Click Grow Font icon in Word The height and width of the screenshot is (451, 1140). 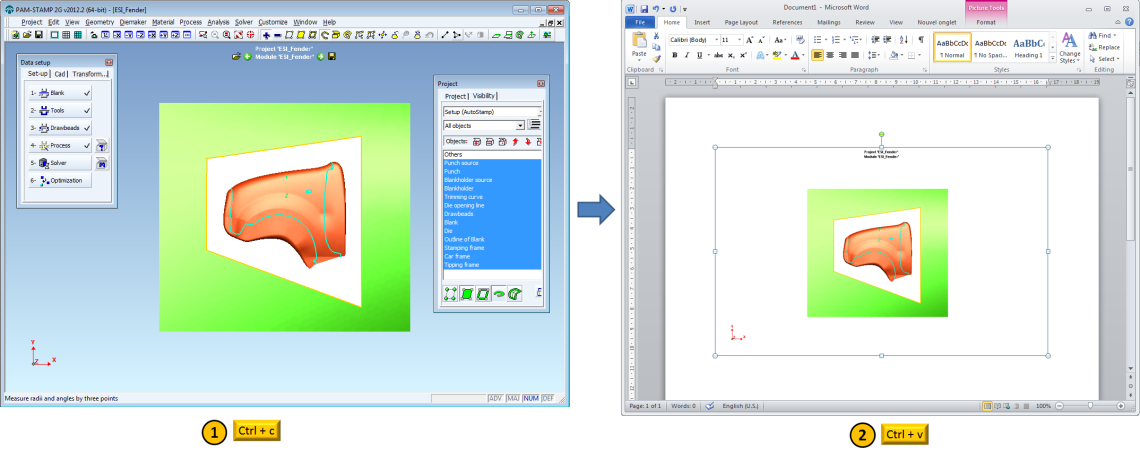(x=750, y=40)
